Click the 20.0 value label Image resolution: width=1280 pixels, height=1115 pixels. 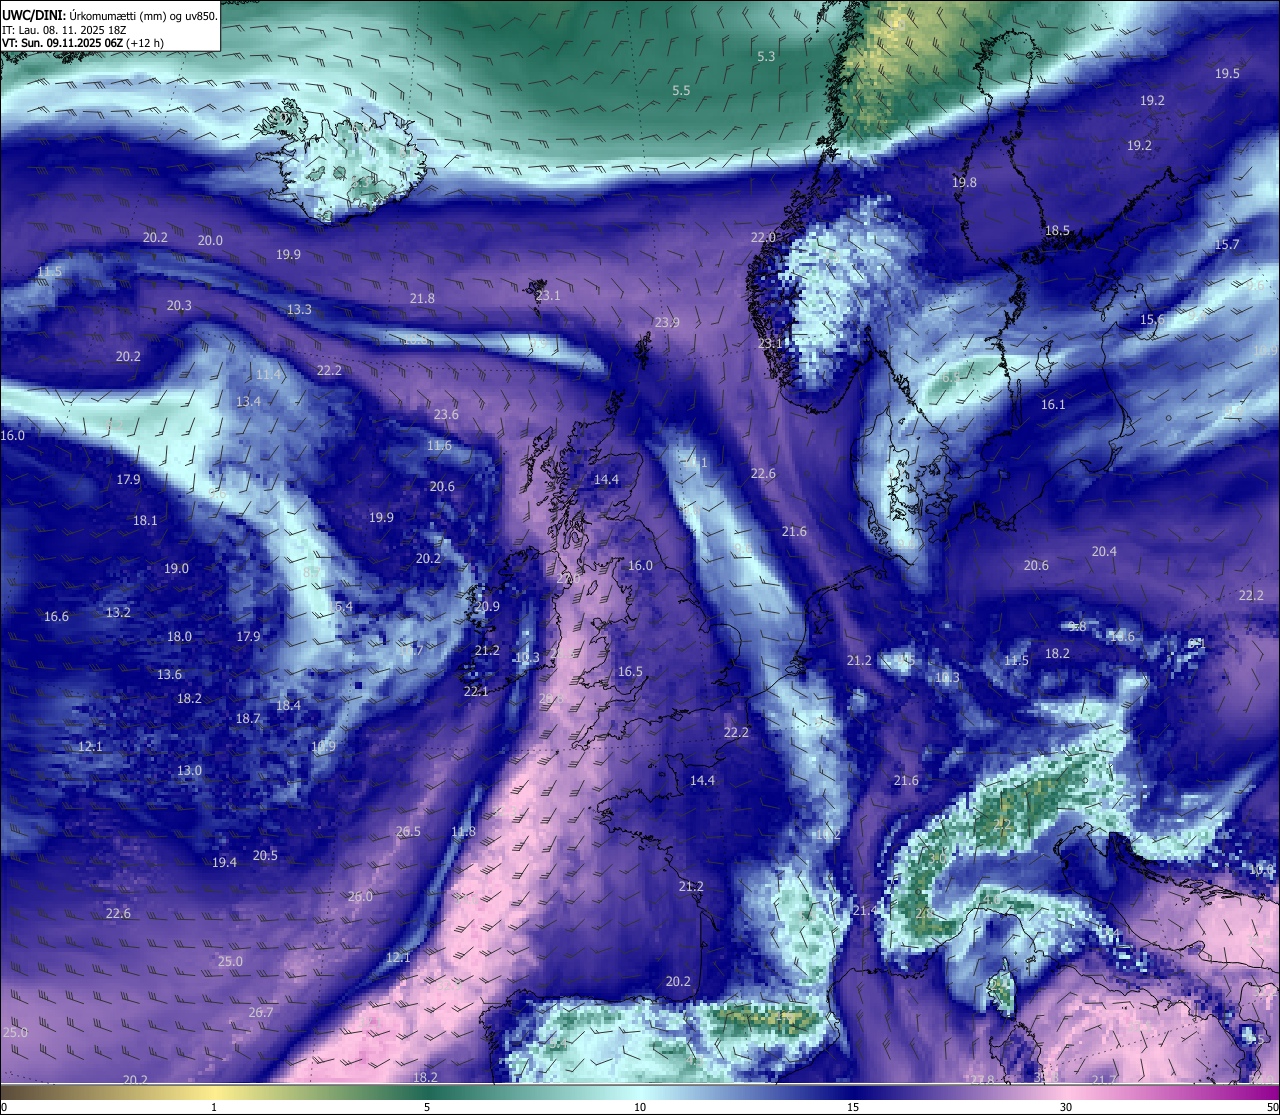[x=210, y=241]
